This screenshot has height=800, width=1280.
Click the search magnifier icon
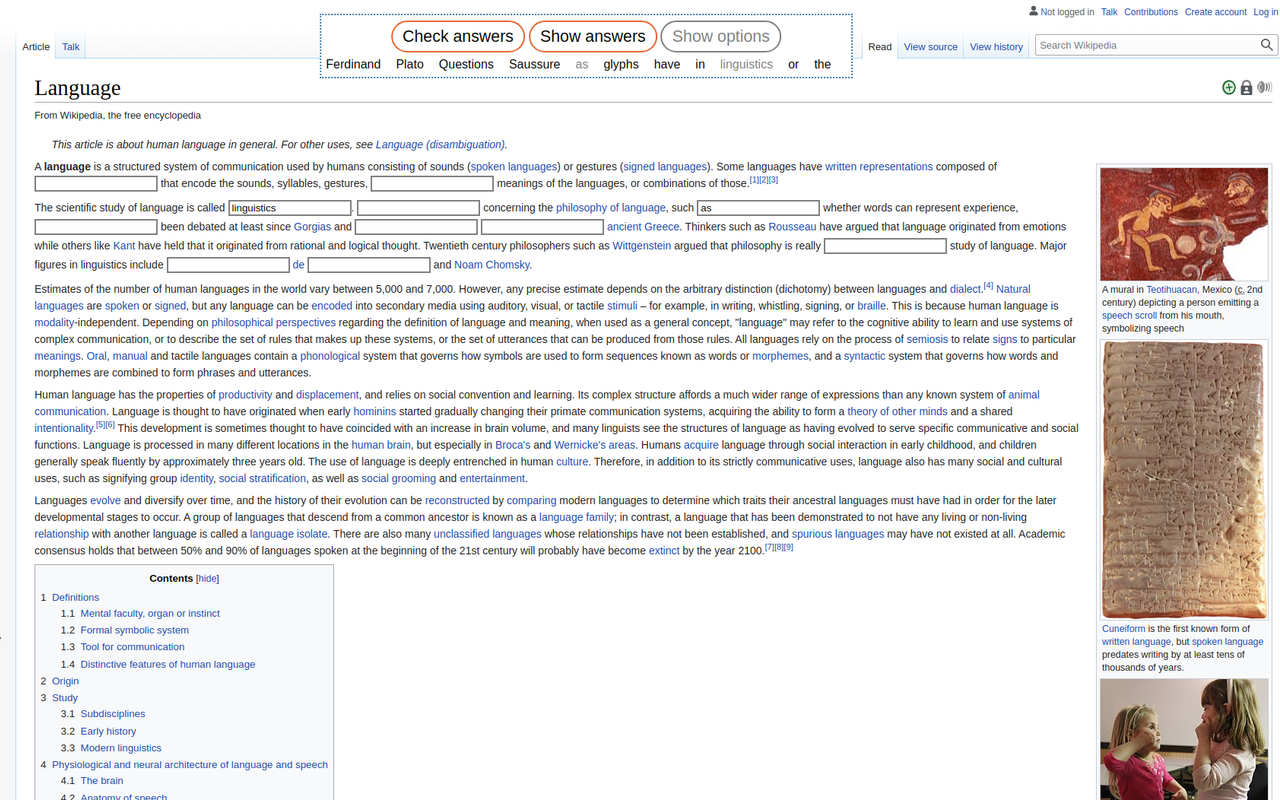(1266, 45)
